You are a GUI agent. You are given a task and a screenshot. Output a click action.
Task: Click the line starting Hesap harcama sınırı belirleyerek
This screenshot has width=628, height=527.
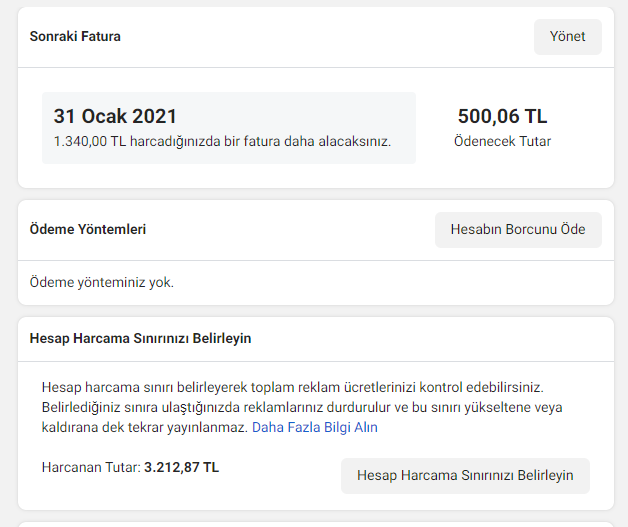[x=293, y=388]
